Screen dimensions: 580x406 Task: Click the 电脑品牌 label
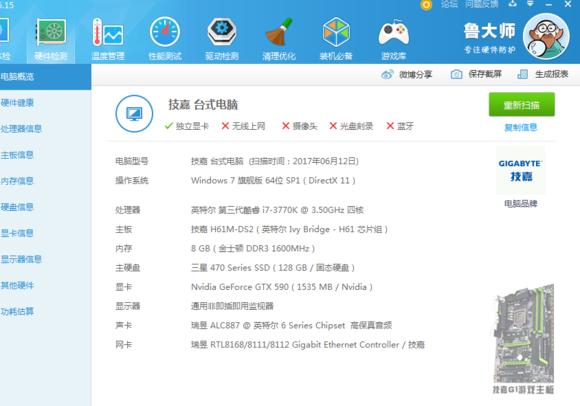pyautogui.click(x=521, y=204)
